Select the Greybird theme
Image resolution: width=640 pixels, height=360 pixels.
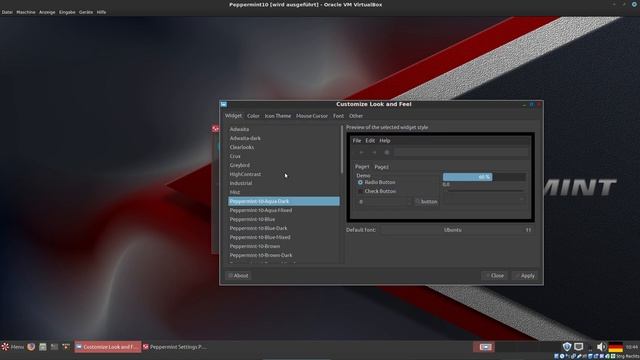click(284, 165)
